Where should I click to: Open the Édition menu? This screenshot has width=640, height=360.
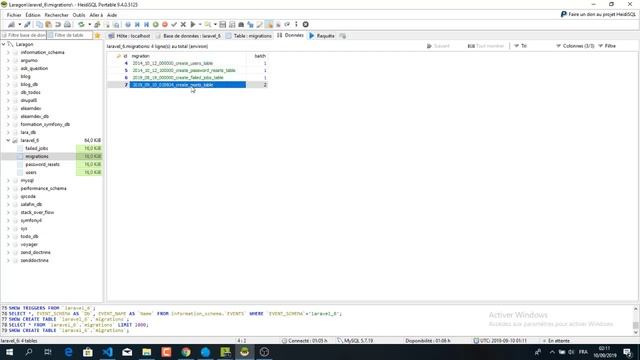point(33,15)
